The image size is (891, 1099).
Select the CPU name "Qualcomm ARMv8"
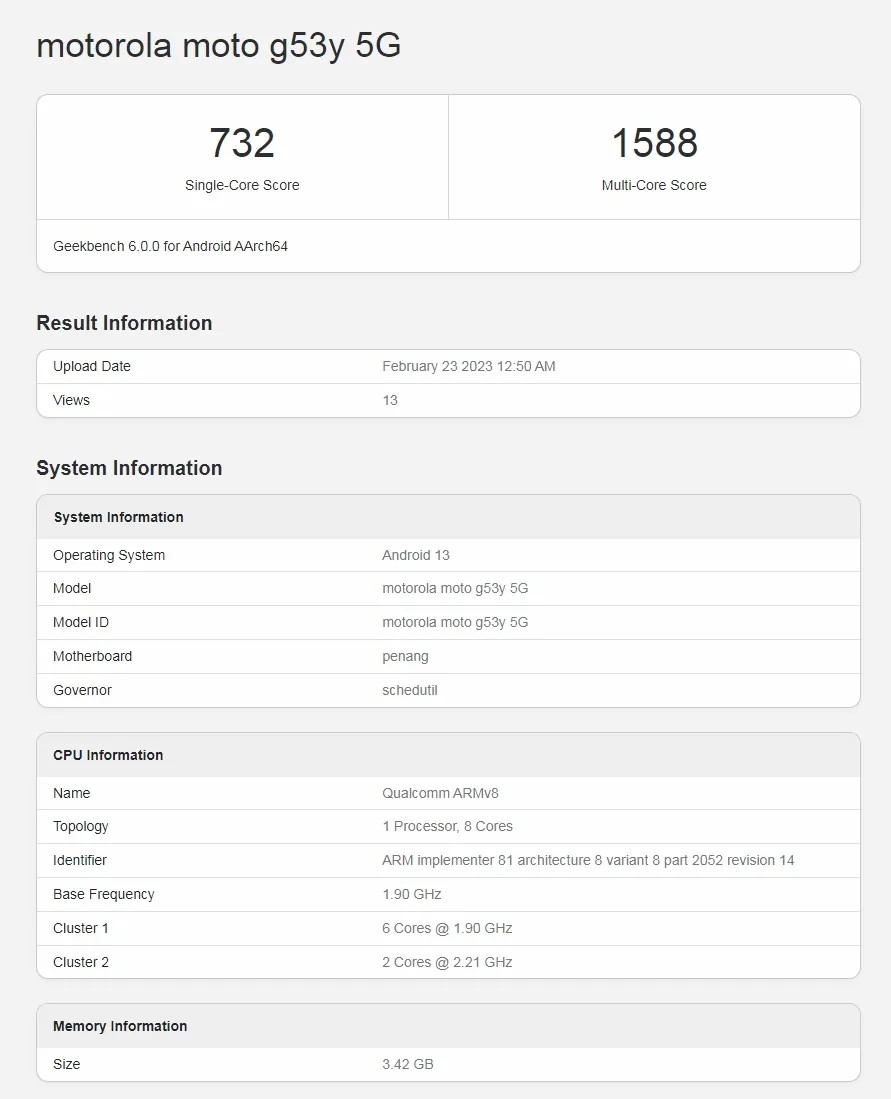point(440,793)
